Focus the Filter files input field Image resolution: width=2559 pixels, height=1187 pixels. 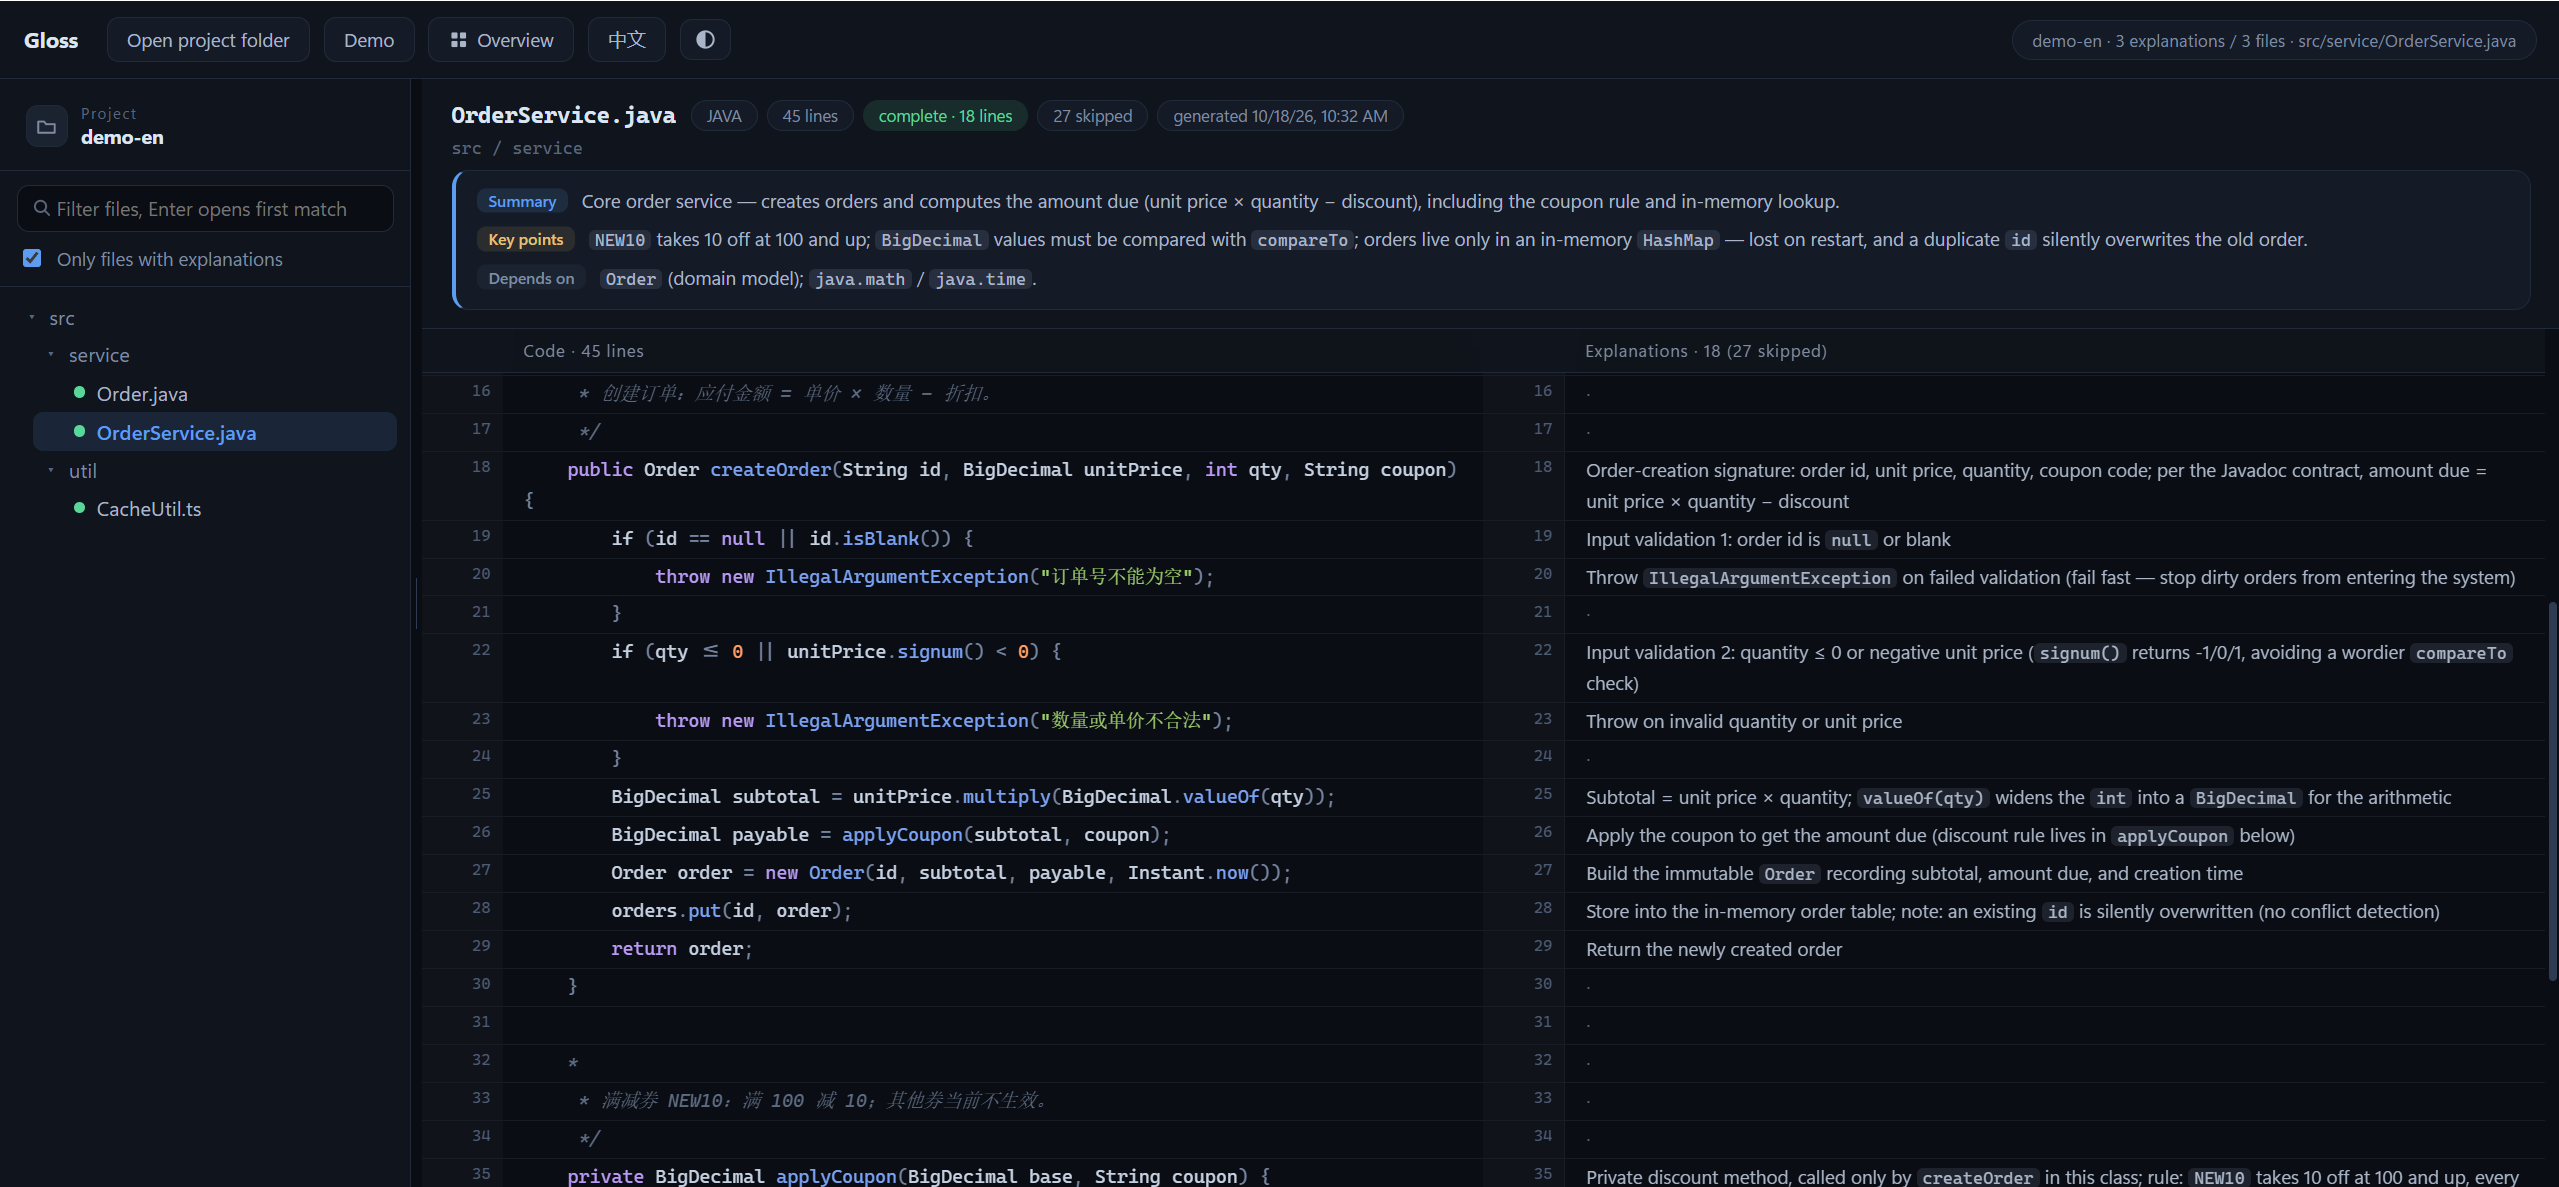pos(205,208)
